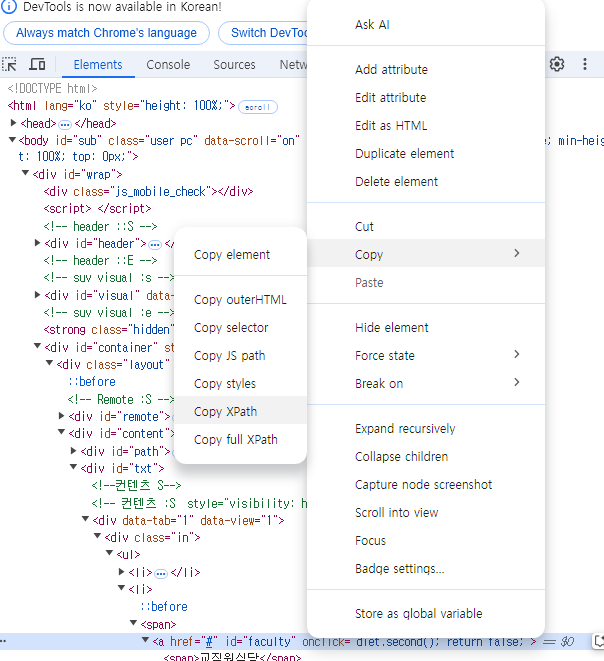Image resolution: width=604 pixels, height=661 pixels.
Task: Select the DOCTYPE html line
Action: (x=53, y=89)
